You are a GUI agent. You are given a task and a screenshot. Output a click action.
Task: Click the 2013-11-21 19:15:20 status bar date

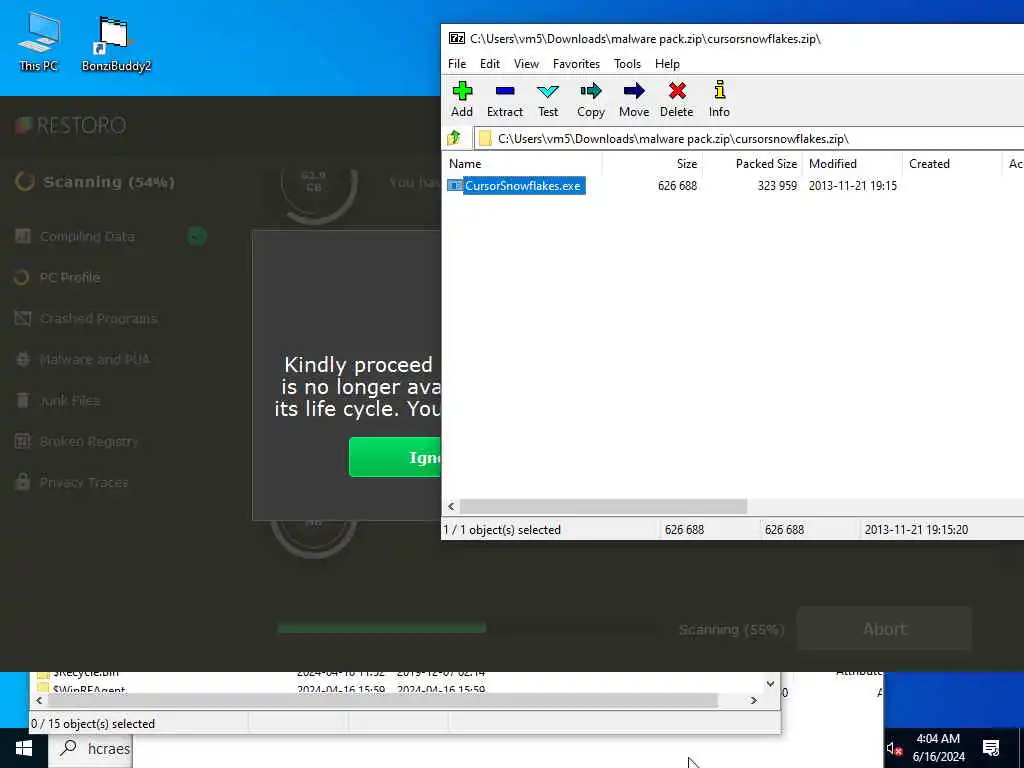pos(916,530)
